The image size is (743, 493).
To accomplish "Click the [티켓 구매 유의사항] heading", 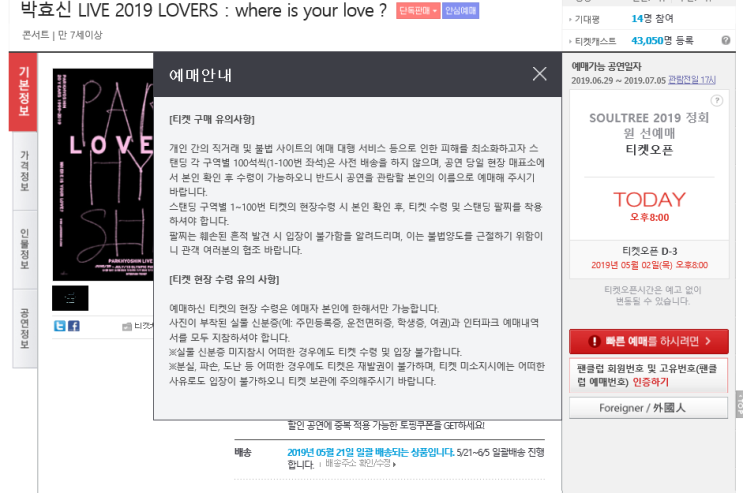I will pos(212,119).
